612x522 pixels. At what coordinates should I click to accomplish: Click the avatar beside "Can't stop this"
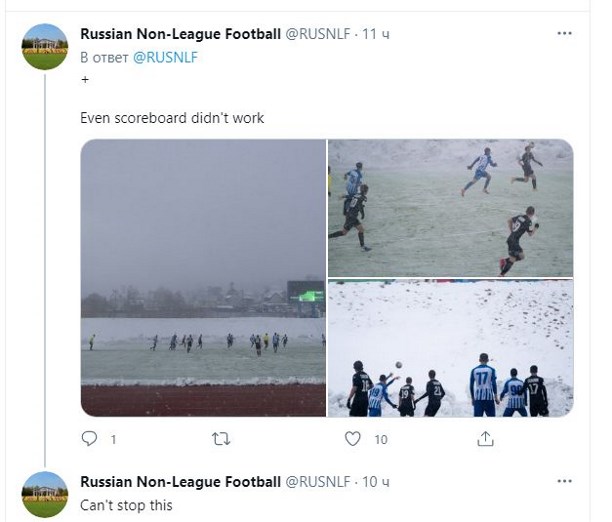45,495
